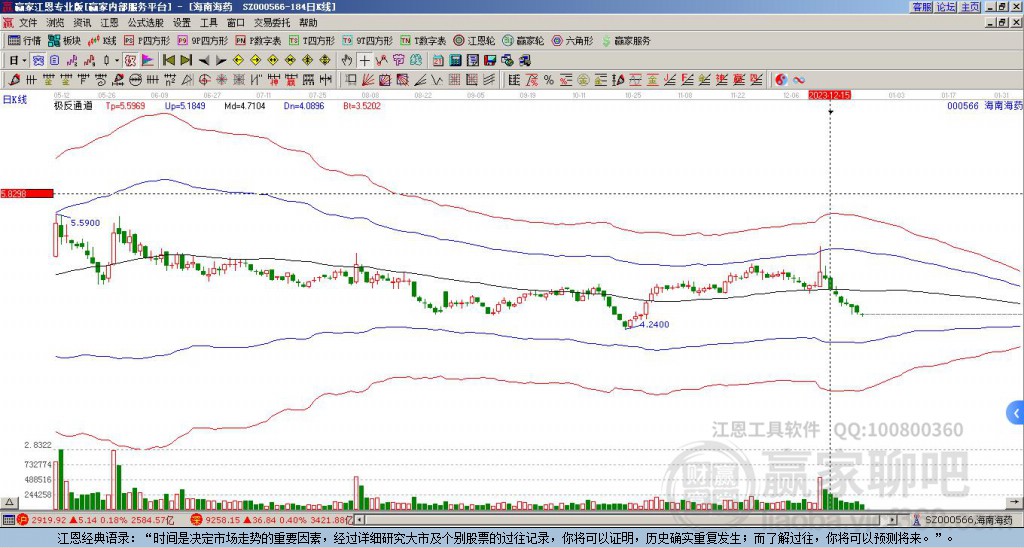Open the P数字表 tool
The width and height of the screenshot is (1024, 548).
(258, 40)
